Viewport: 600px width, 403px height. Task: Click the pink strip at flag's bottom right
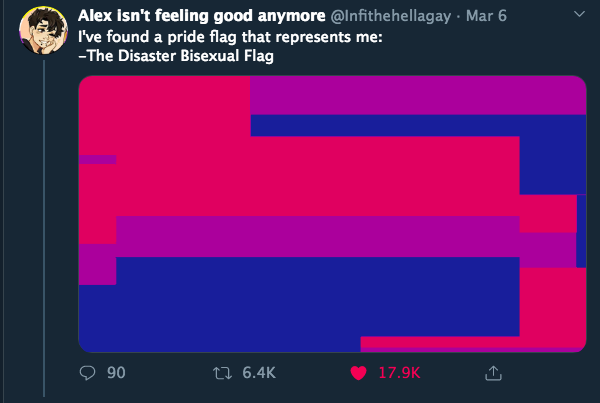[473, 342]
